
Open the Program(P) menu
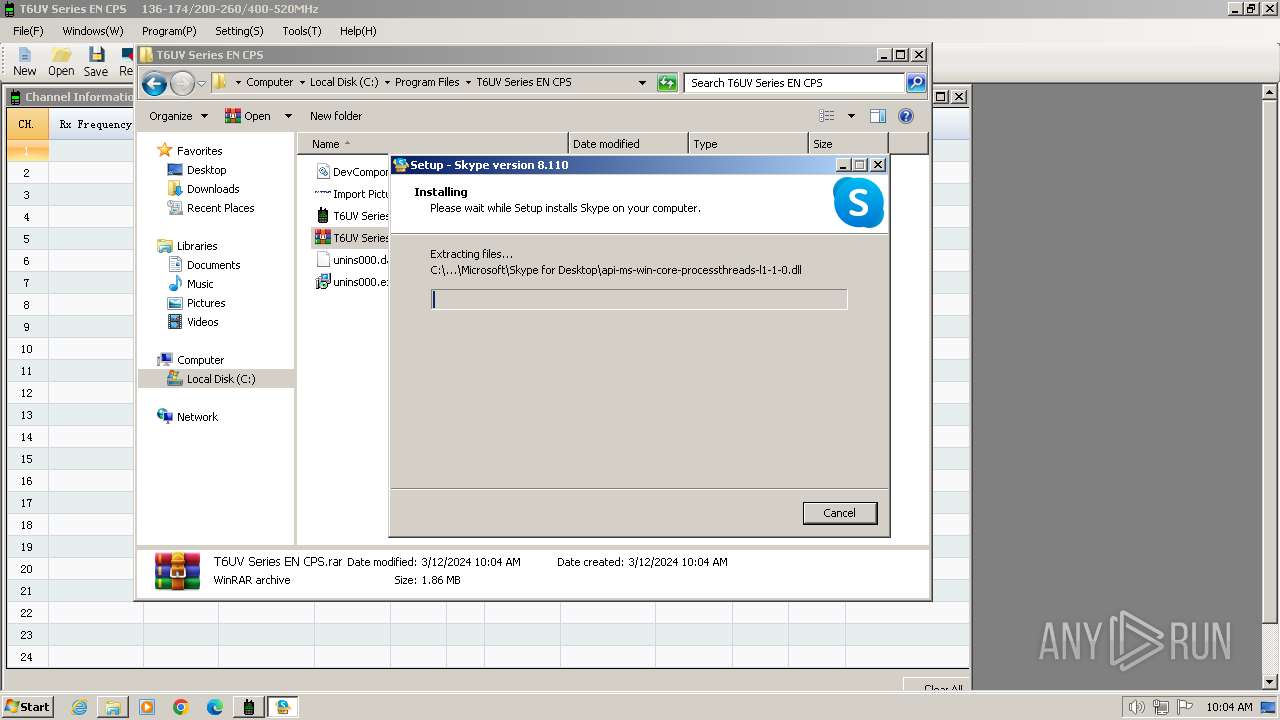169,31
